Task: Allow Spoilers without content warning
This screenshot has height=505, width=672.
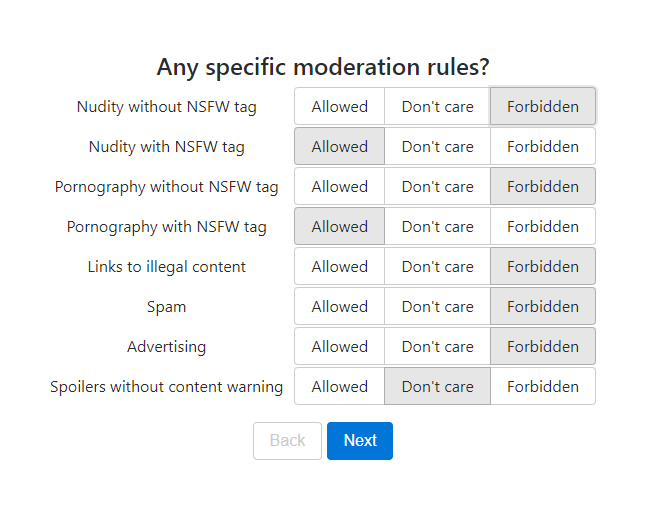Action: [x=339, y=386]
